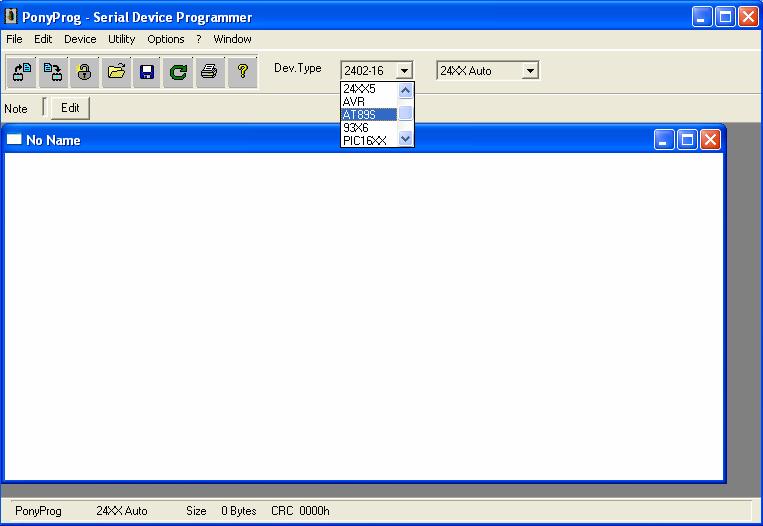Minimize the PonyProg main window

[x=702, y=17]
